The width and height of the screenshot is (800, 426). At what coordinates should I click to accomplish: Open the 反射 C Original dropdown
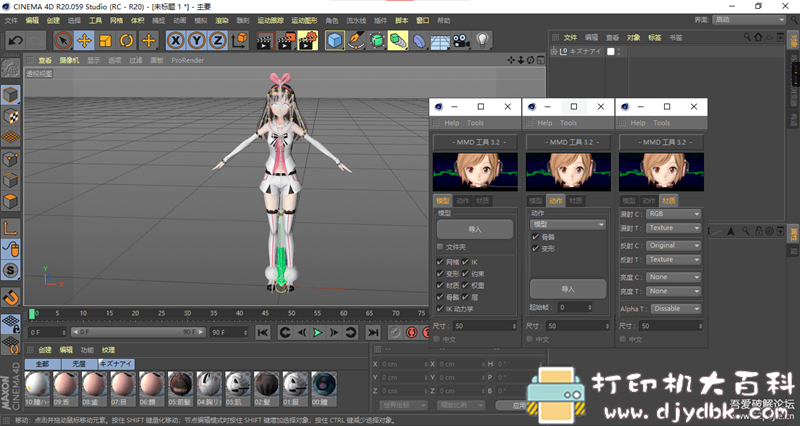click(673, 245)
